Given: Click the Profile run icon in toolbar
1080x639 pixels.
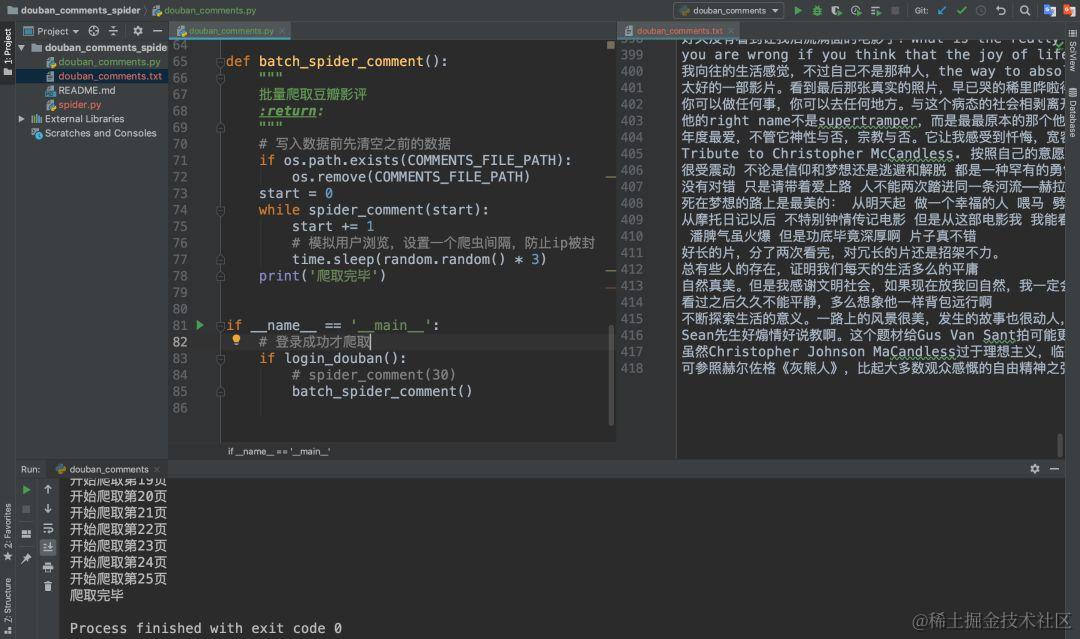Looking at the screenshot, I should coord(855,10).
